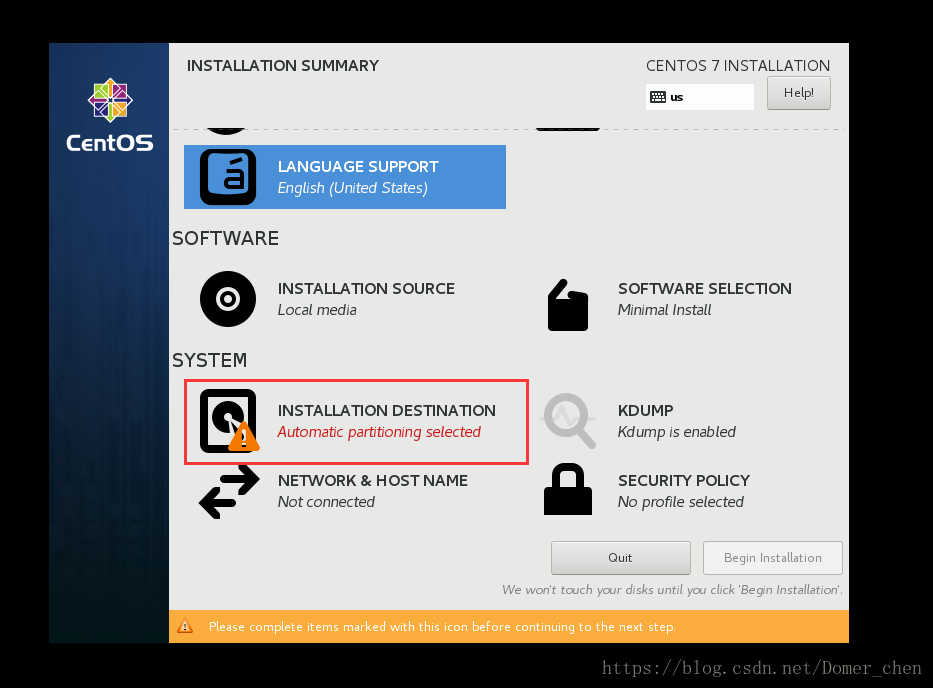Click the Quit button

point(621,558)
